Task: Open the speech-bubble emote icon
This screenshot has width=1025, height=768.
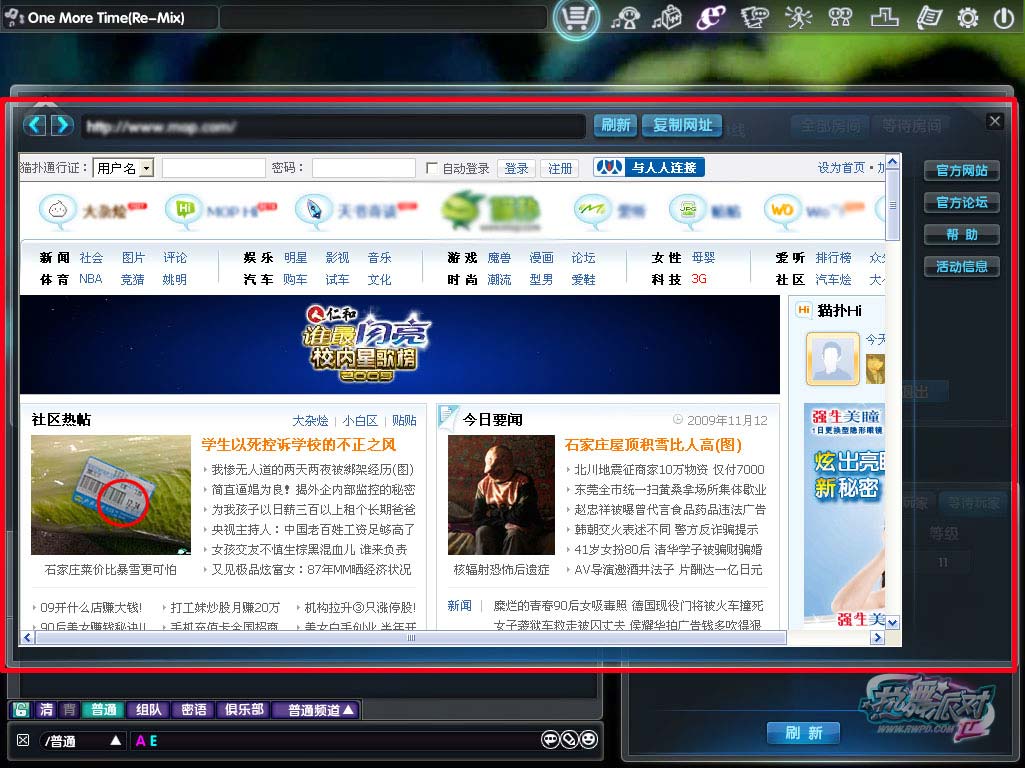Action: click(x=550, y=739)
